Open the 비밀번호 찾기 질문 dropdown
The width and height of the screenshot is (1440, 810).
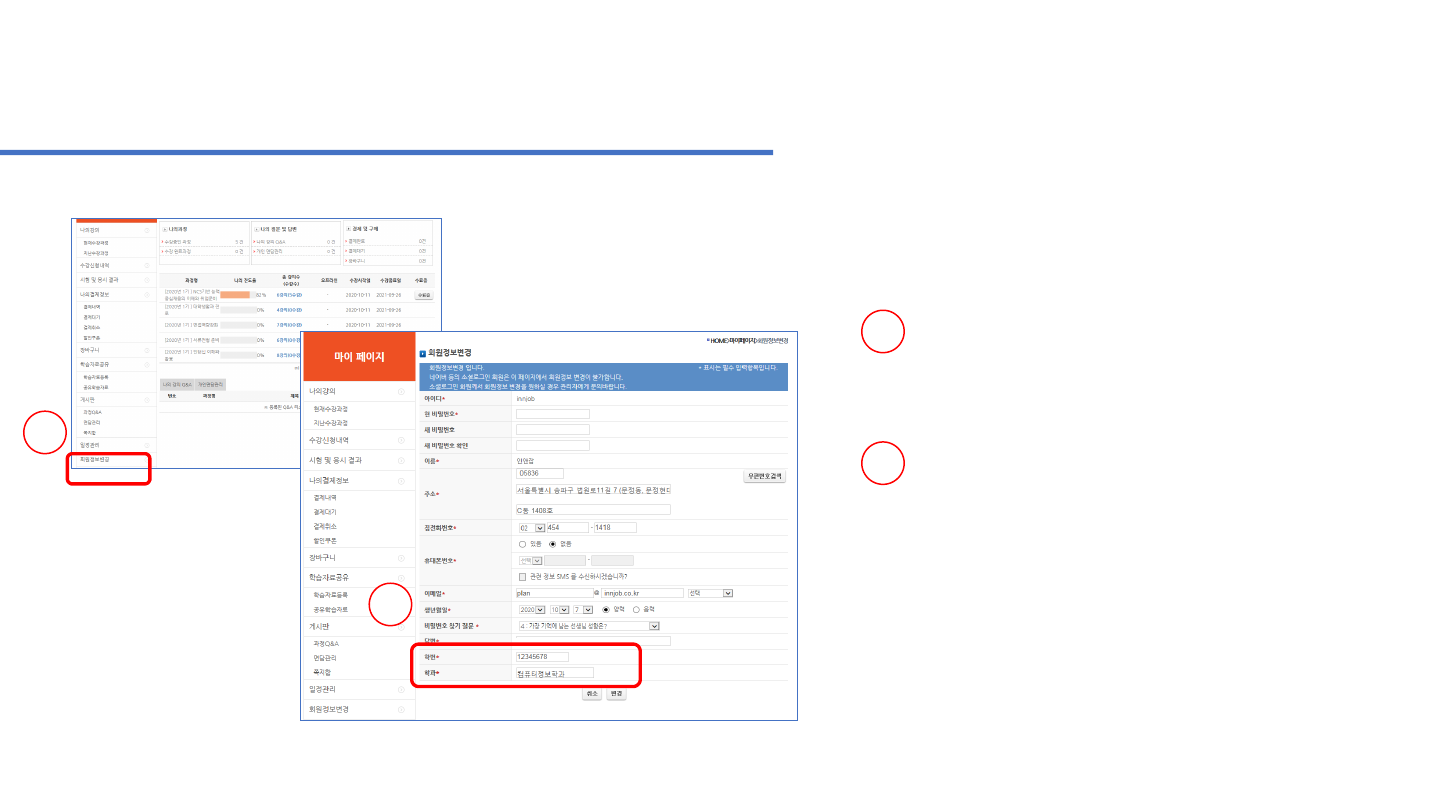point(654,626)
